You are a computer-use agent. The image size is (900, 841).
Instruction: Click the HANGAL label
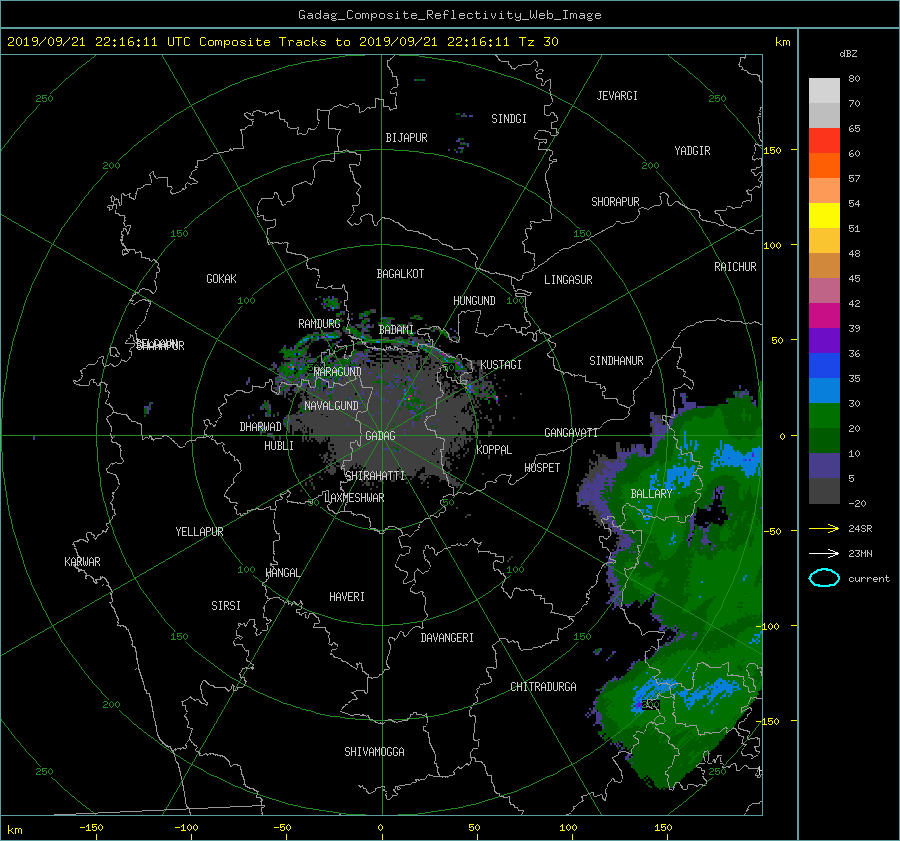point(282,573)
